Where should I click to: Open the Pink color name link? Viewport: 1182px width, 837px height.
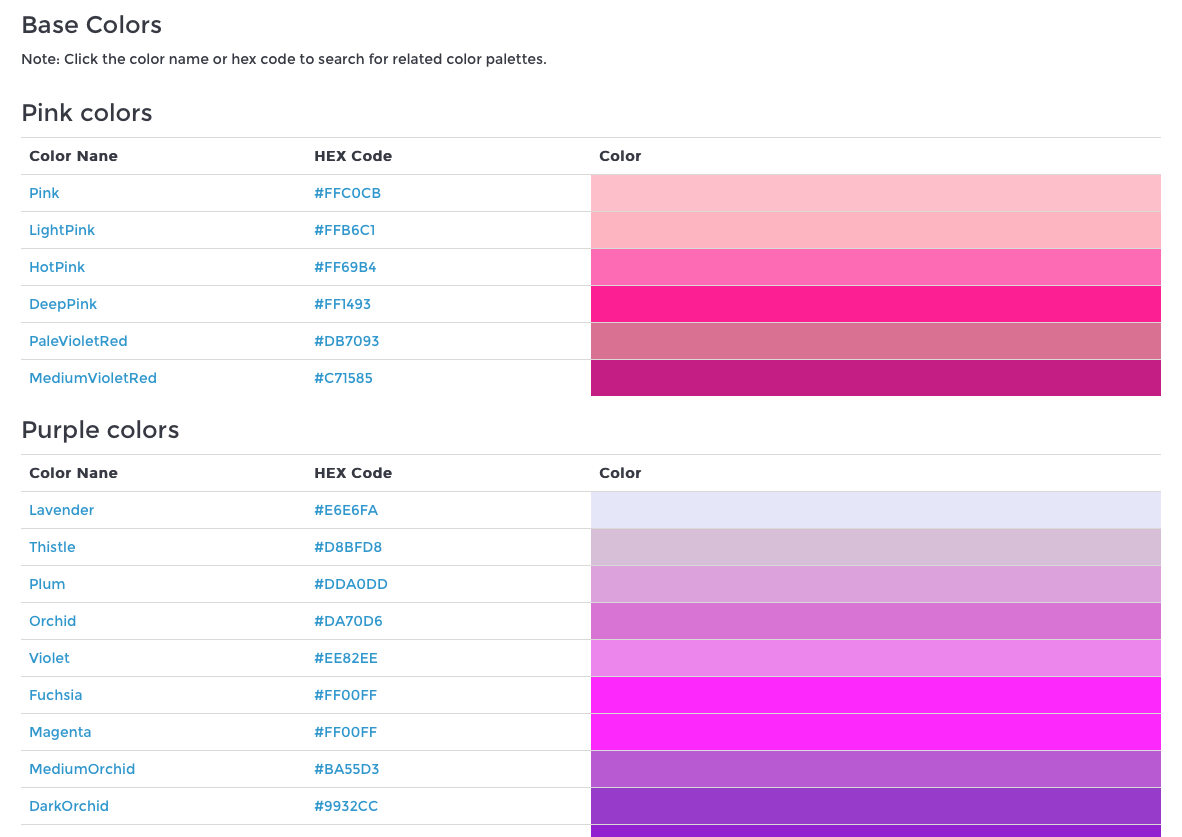44,193
